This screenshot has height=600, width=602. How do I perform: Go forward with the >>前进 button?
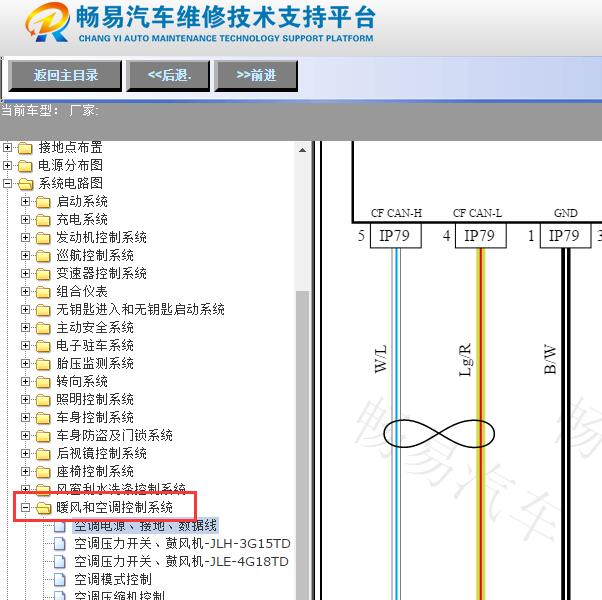(256, 75)
